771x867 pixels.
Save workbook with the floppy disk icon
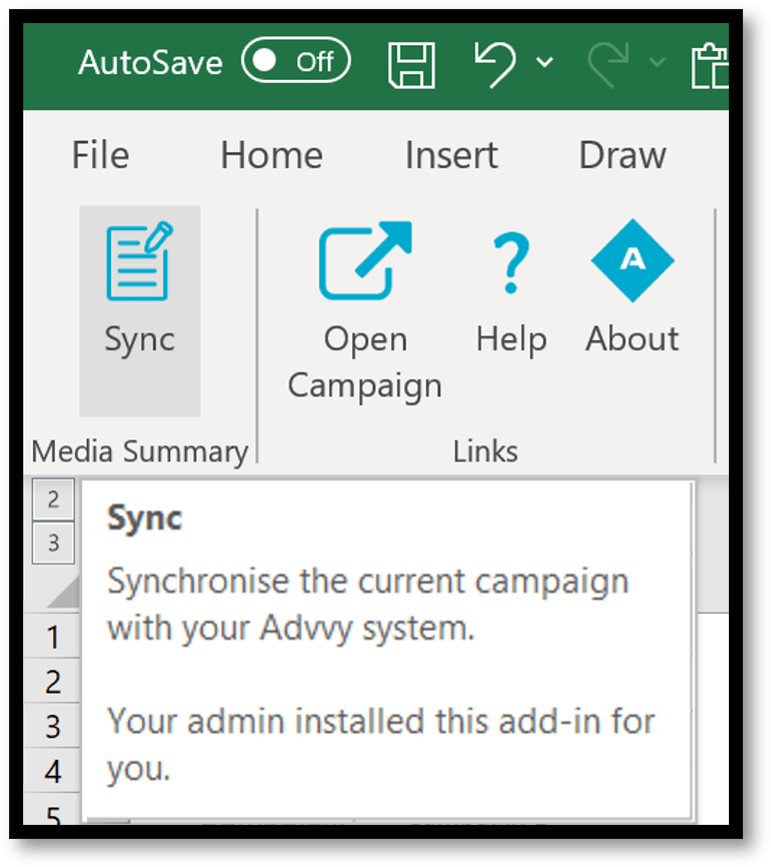pos(411,65)
